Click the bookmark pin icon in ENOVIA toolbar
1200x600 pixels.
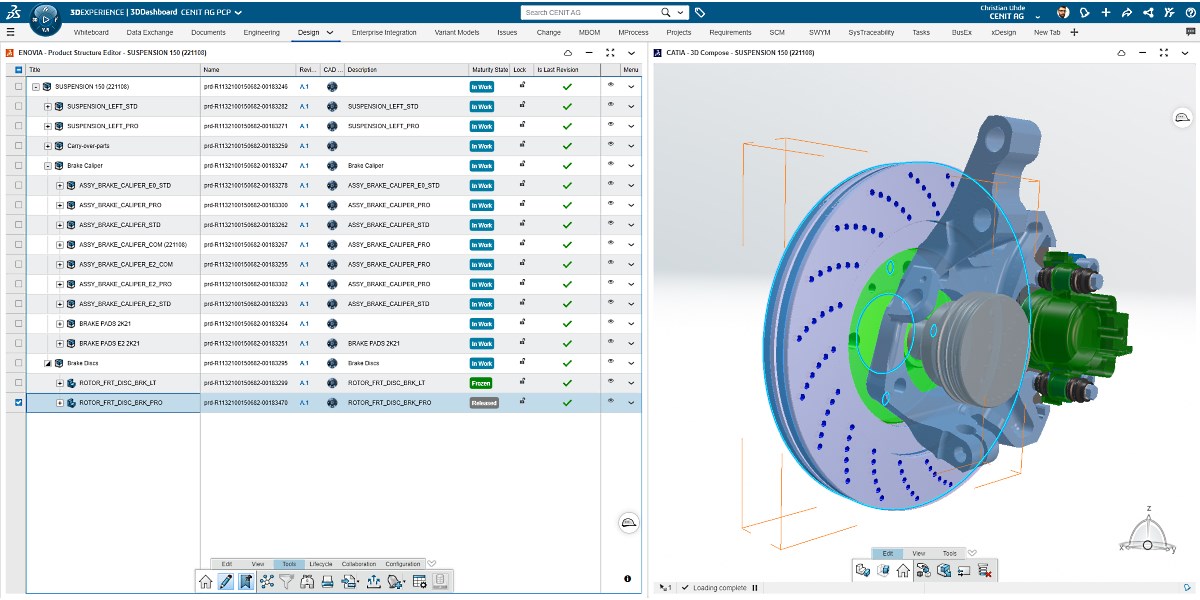[246, 581]
